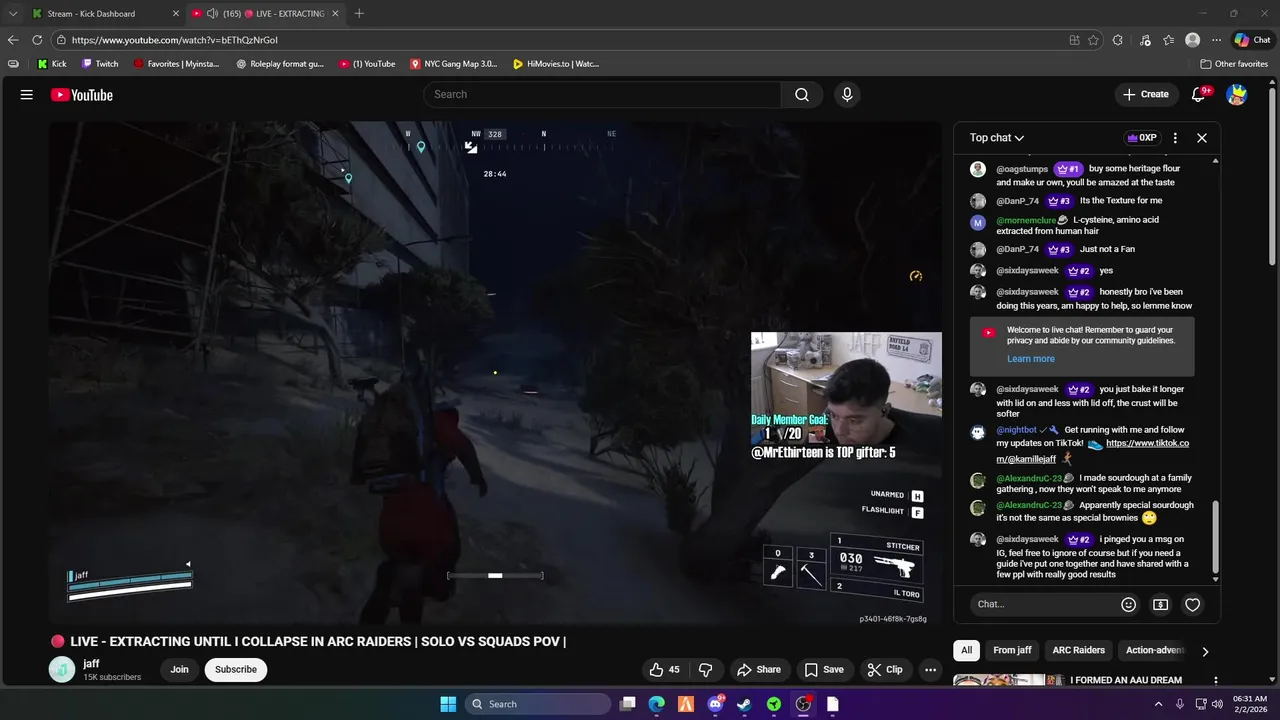Open the Kick bookmark

(x=51, y=64)
